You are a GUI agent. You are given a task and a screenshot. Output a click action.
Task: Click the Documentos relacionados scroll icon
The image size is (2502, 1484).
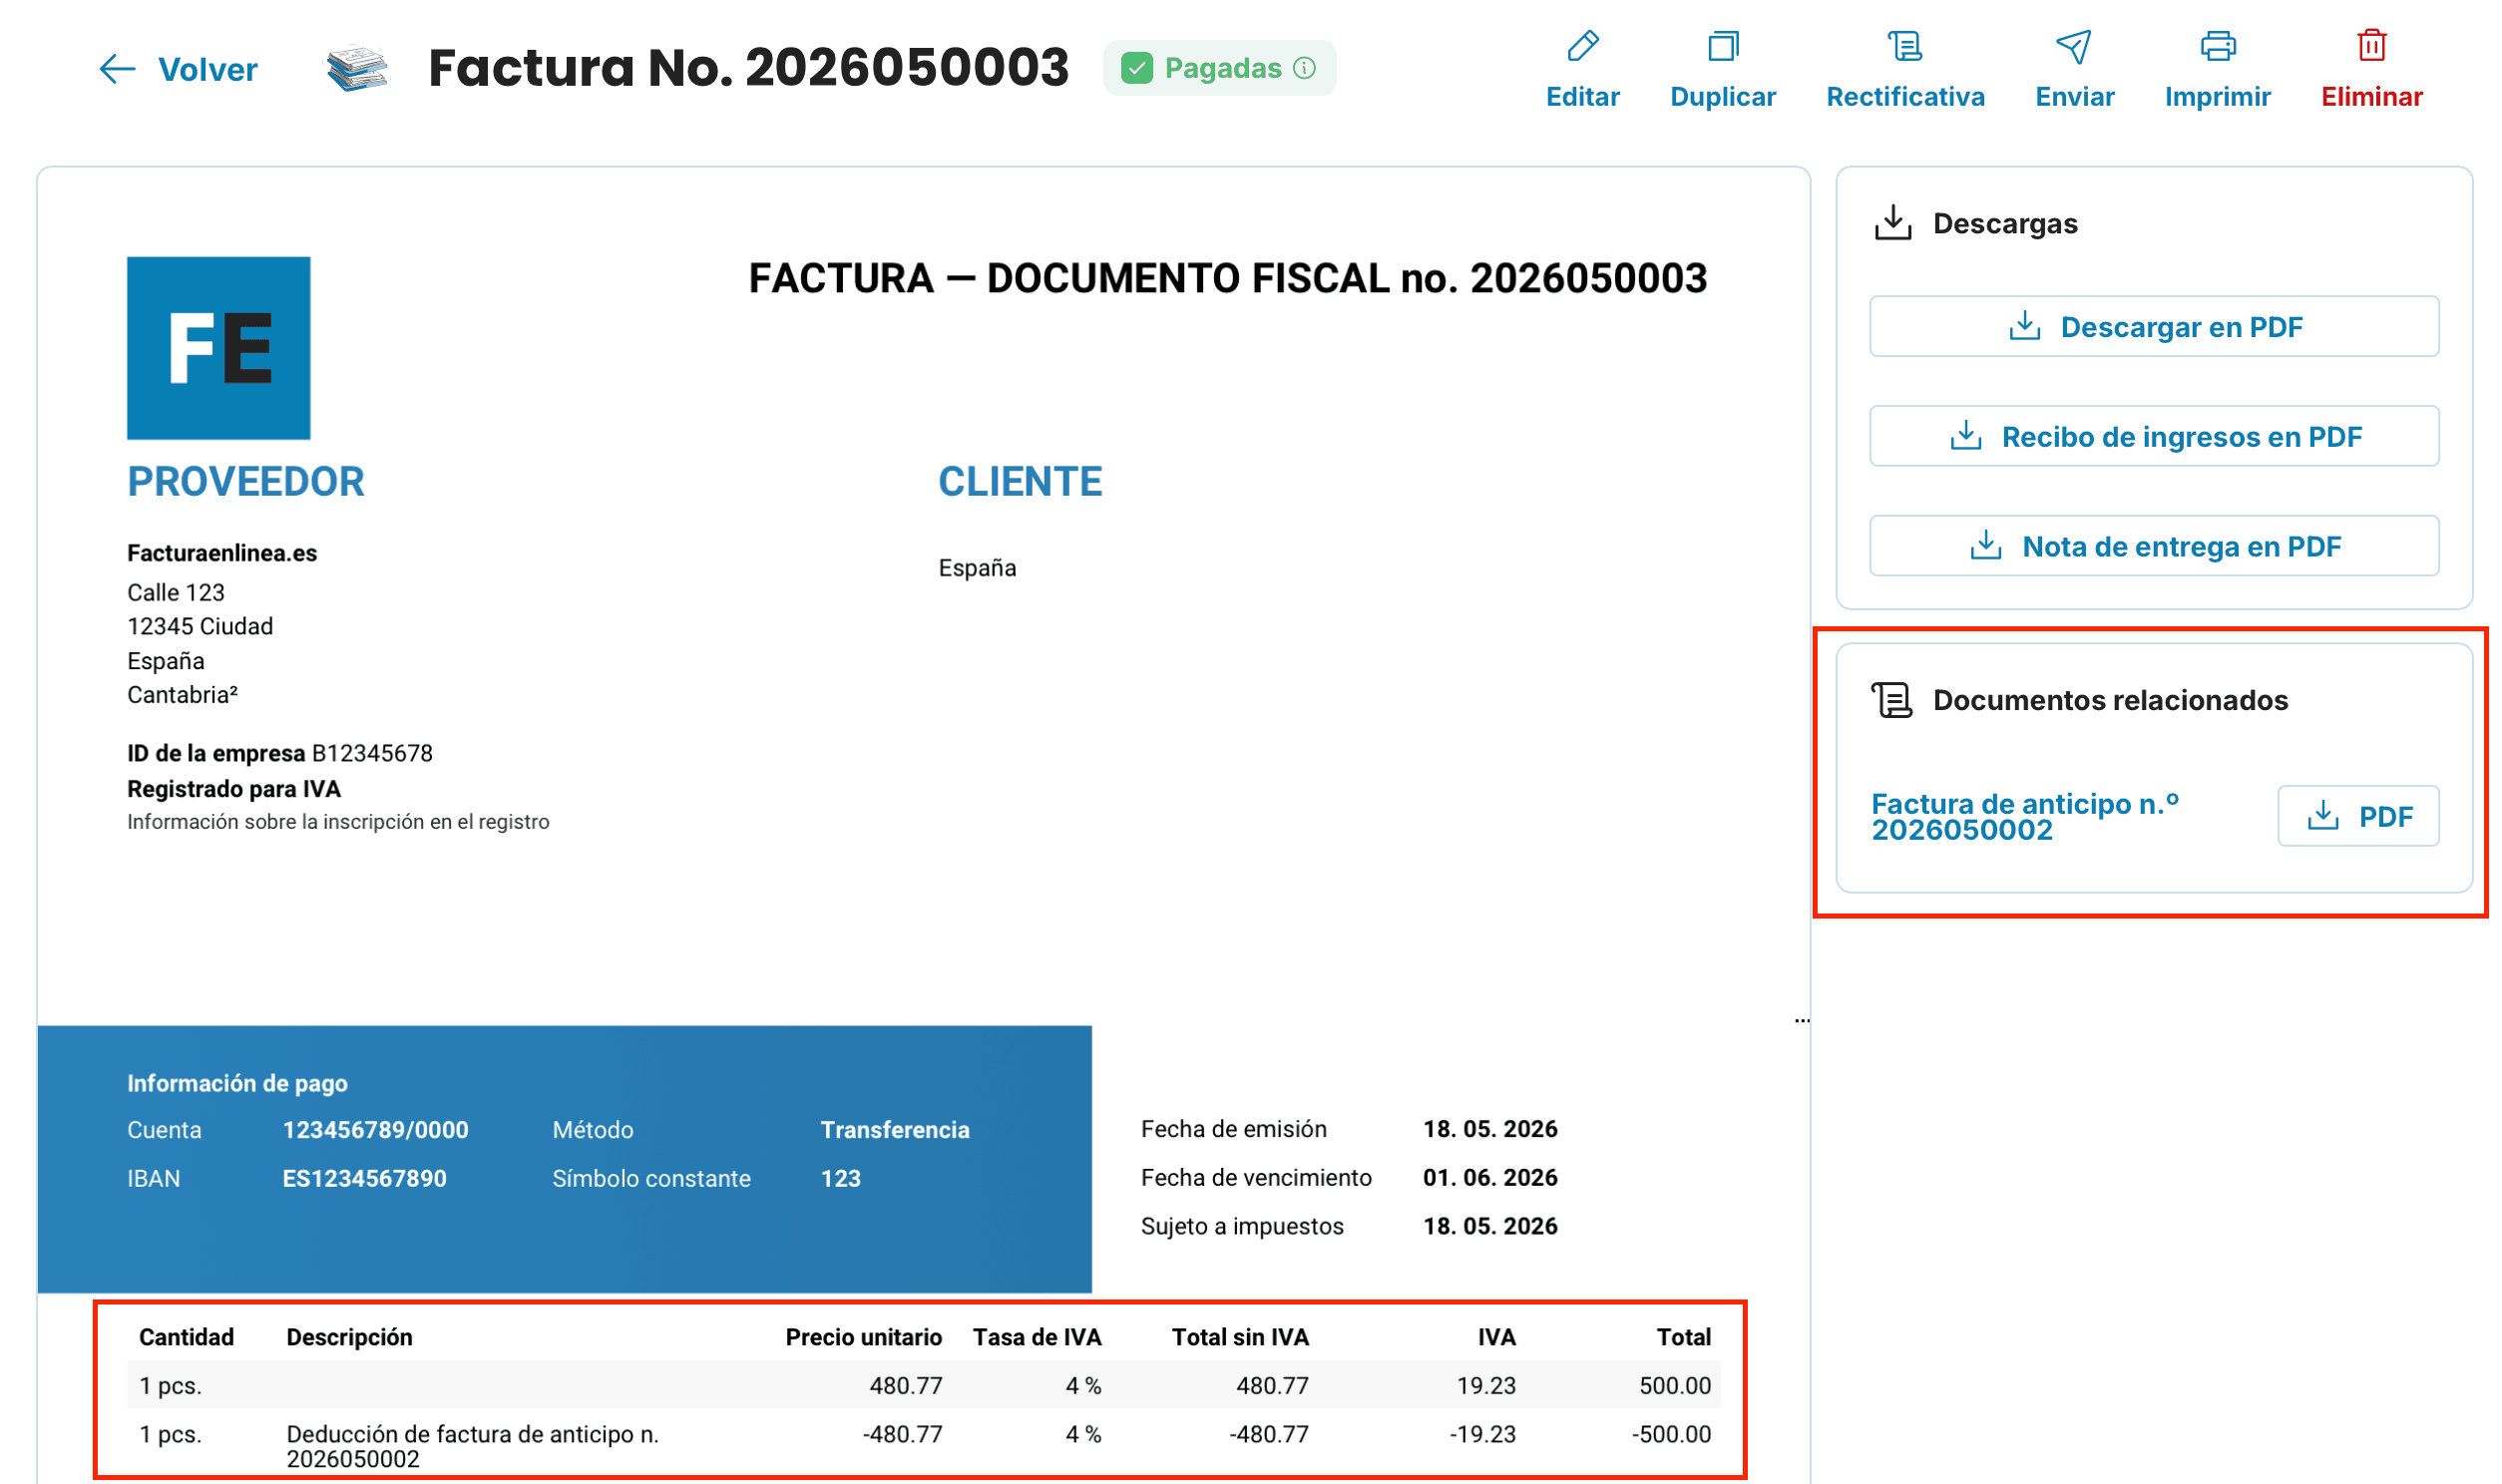click(x=1892, y=700)
